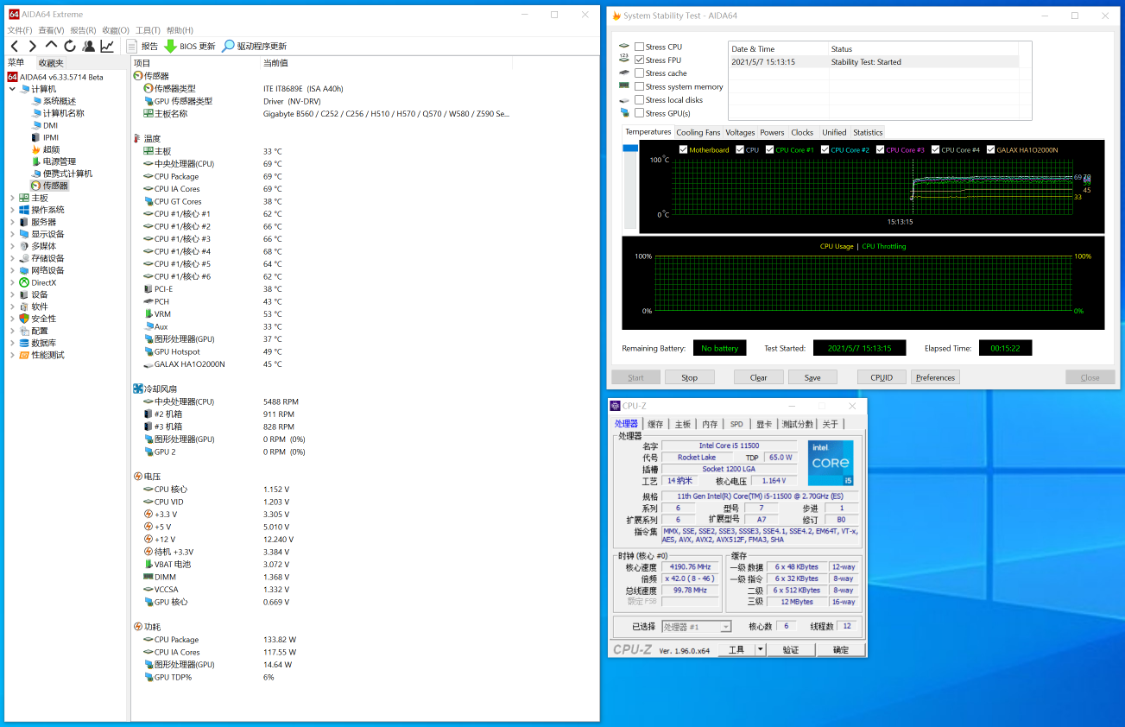Expand the 网络设备 tree node

[x=12, y=271]
